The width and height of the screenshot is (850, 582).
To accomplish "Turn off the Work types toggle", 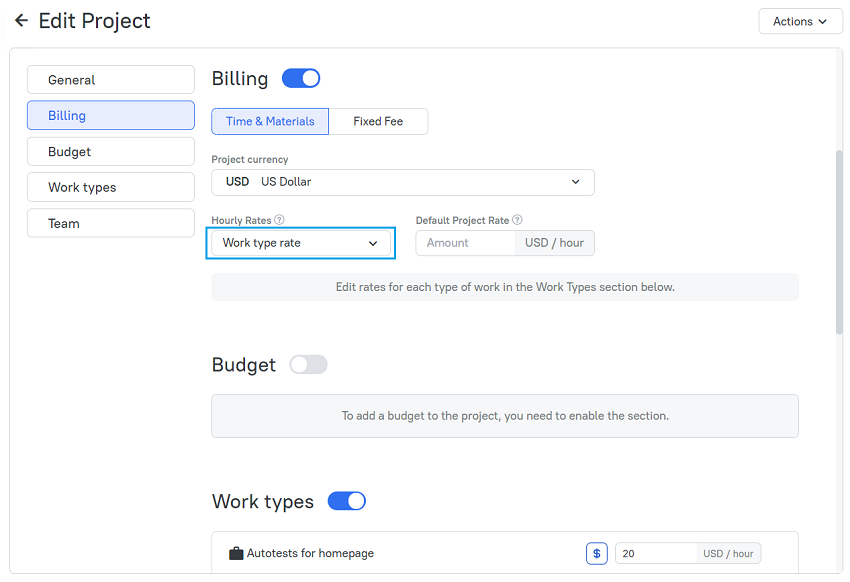I will 346,501.
